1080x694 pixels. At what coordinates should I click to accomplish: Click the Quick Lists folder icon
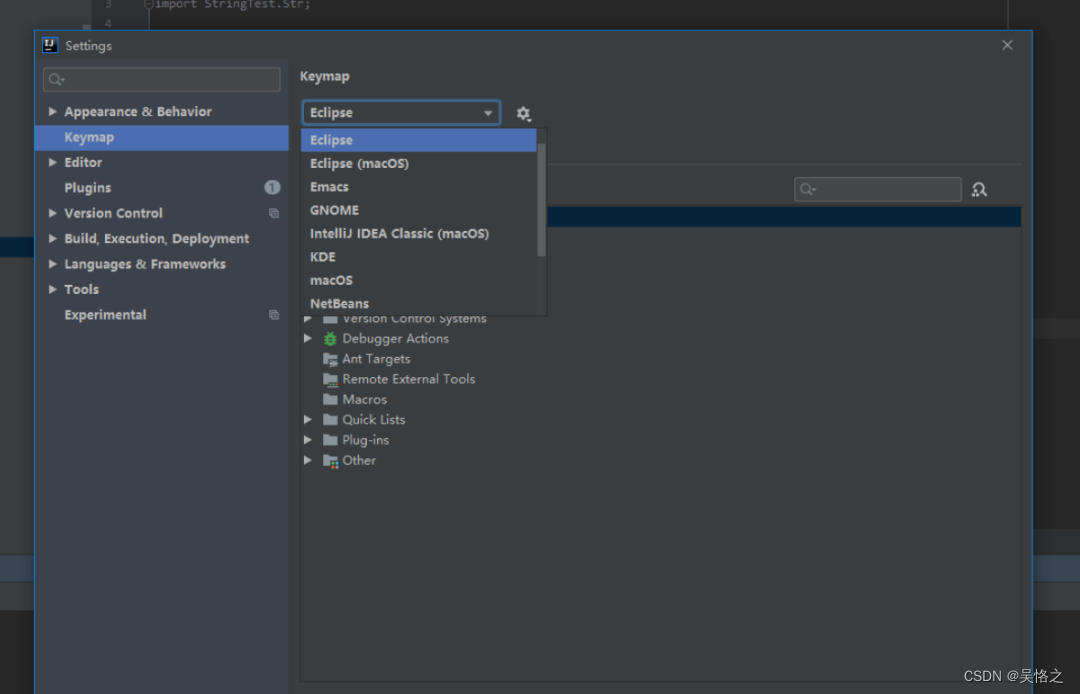coord(331,420)
